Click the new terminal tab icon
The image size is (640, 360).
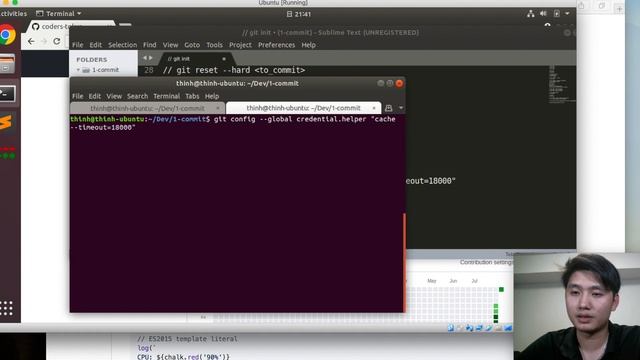tap(389, 108)
